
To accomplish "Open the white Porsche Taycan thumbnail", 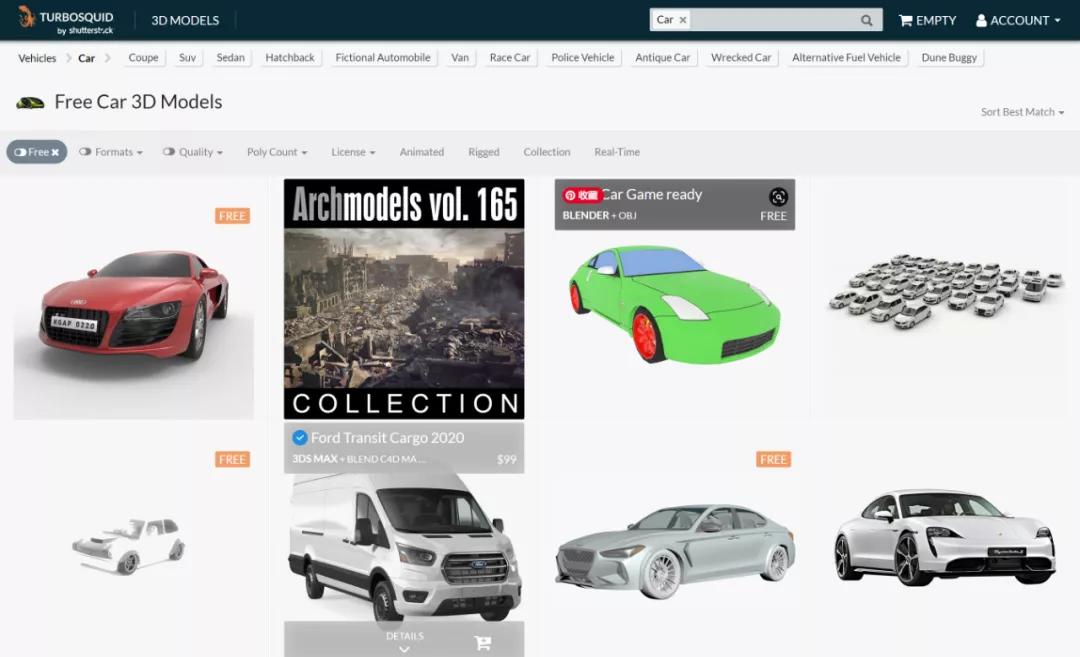I will [945, 537].
